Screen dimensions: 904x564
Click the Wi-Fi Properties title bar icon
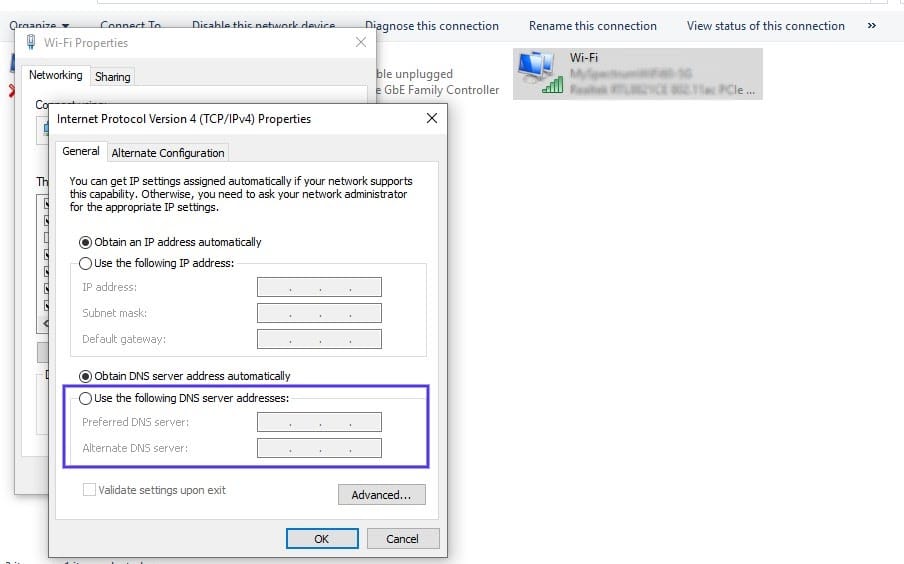31,42
